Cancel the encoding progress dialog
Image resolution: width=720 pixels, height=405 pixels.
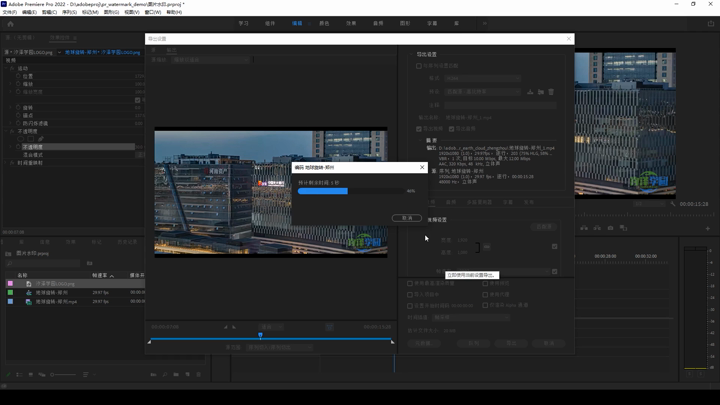click(406, 217)
